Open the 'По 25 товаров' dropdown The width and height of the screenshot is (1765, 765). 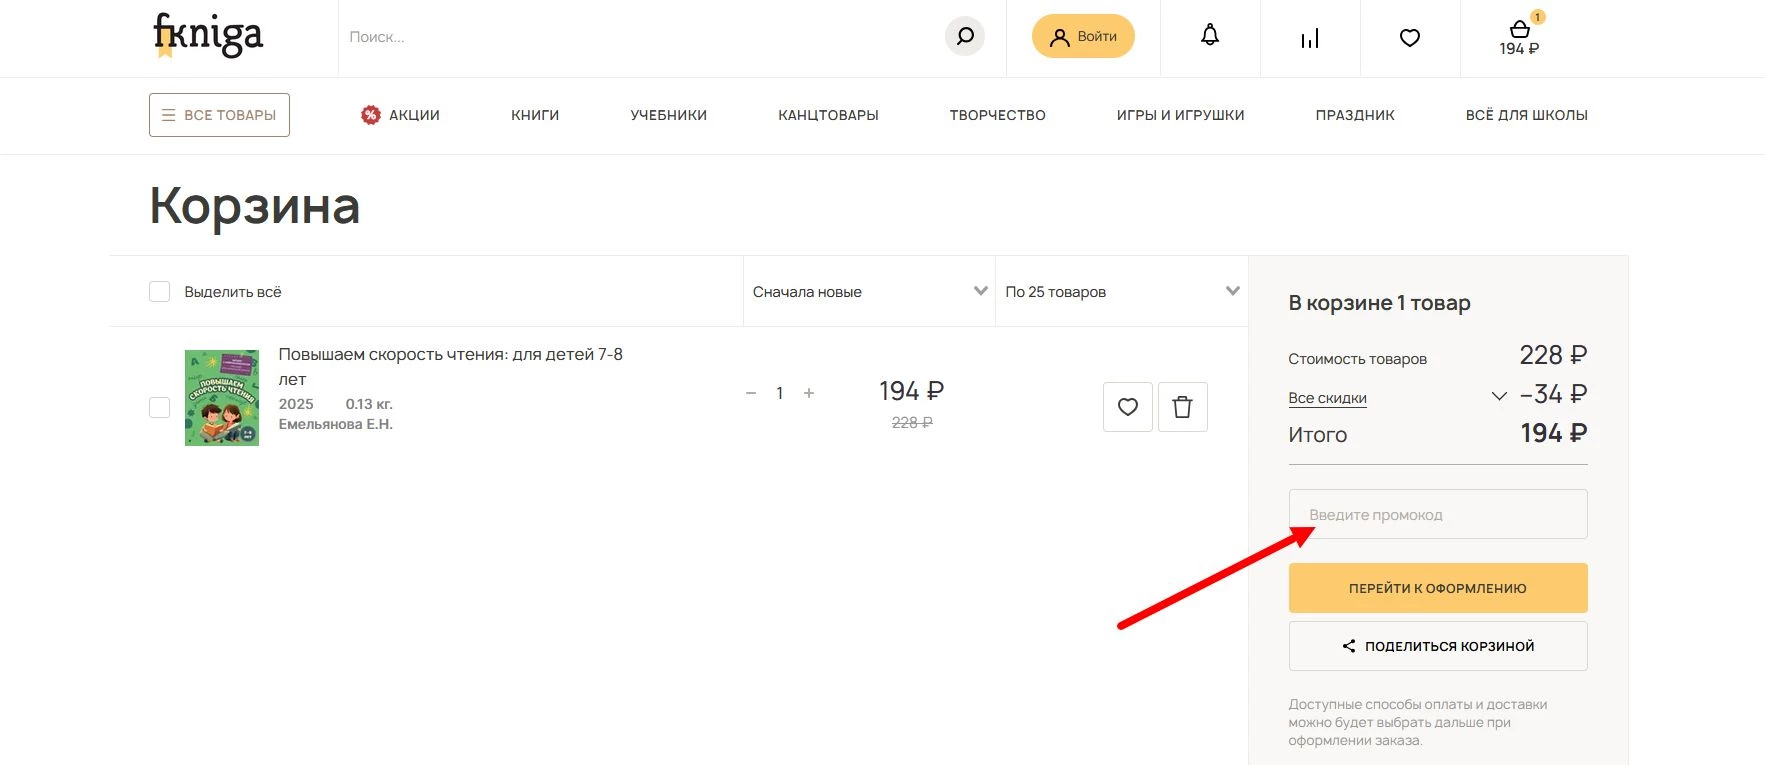click(x=1121, y=292)
